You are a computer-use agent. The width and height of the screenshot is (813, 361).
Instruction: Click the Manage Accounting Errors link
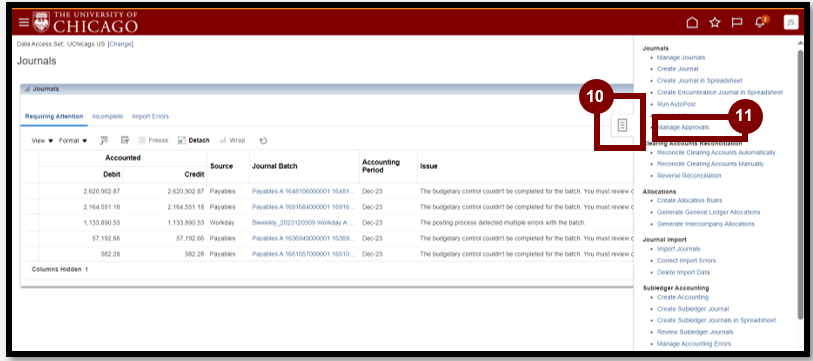[x=694, y=344]
